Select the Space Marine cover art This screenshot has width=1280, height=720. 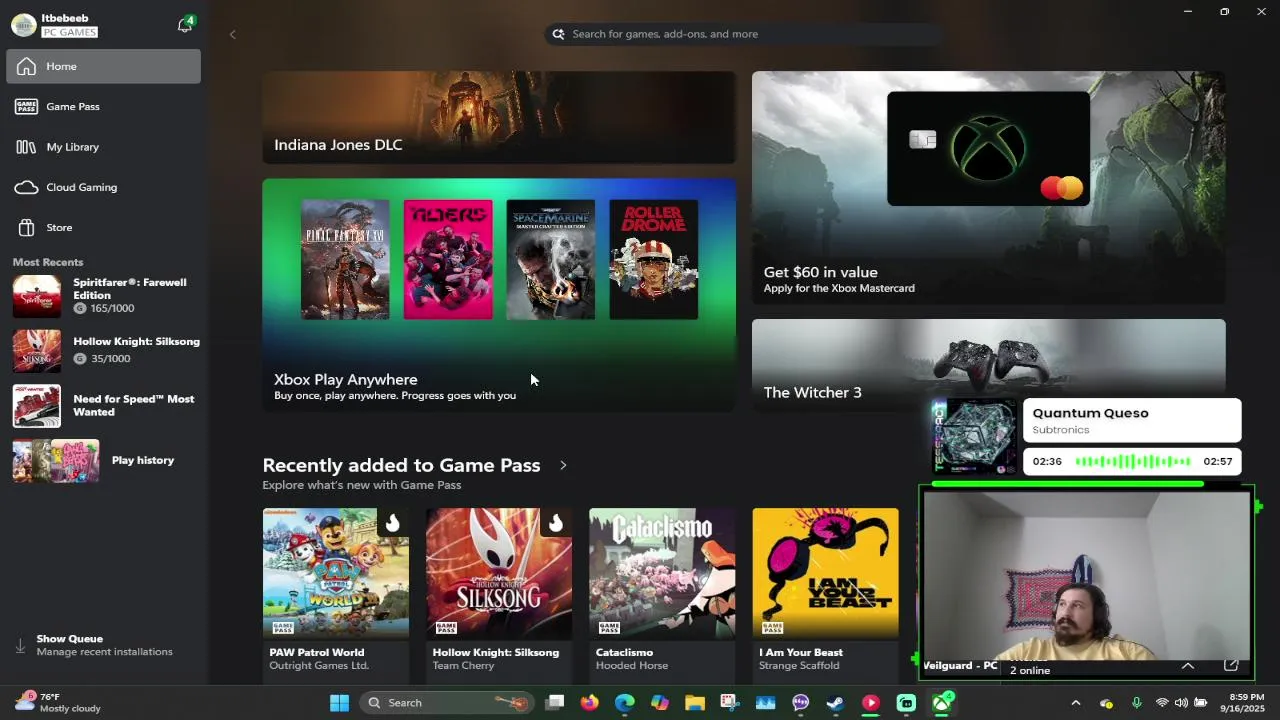[x=551, y=260]
